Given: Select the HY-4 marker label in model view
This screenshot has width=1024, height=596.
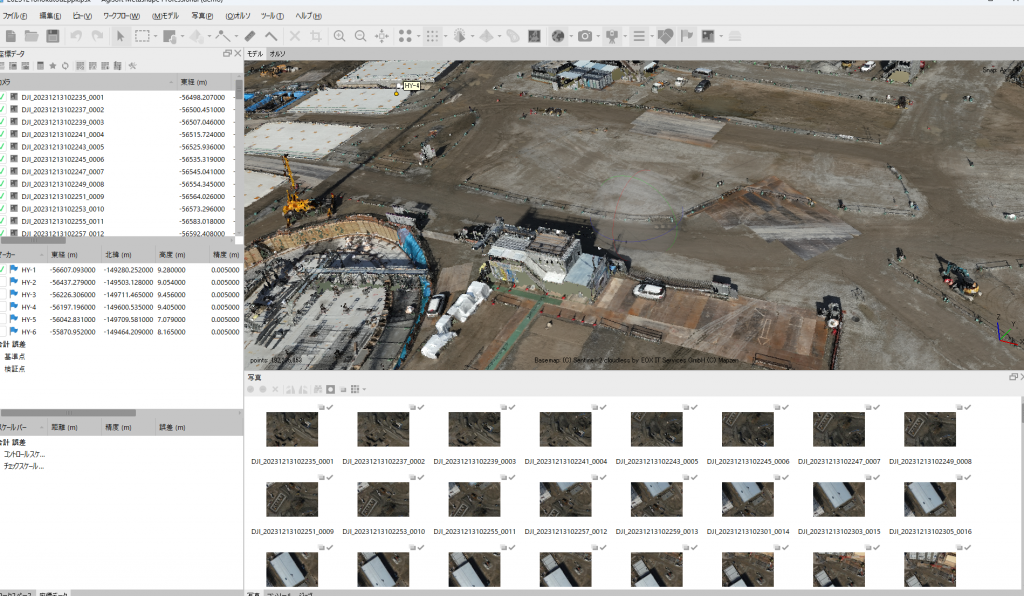Looking at the screenshot, I should pos(411,86).
